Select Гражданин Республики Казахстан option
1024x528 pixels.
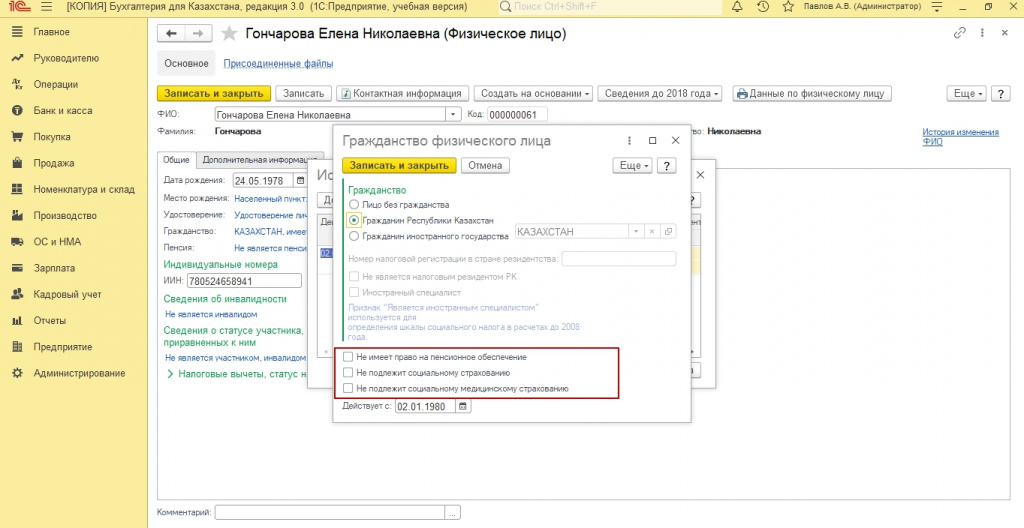[354, 221]
